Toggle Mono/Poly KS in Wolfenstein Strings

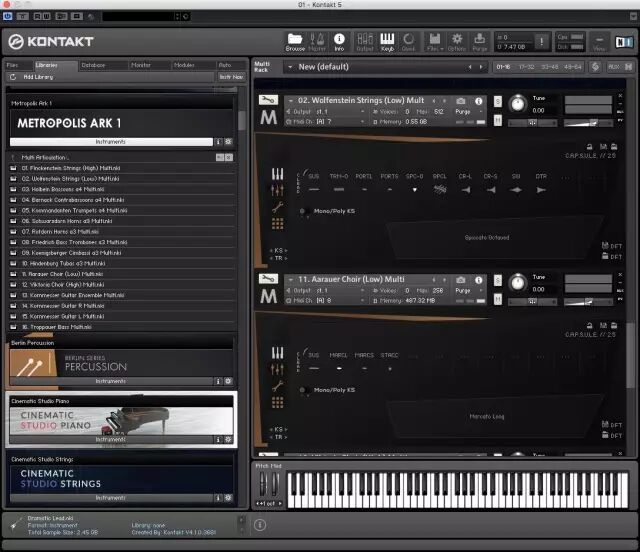(302, 211)
